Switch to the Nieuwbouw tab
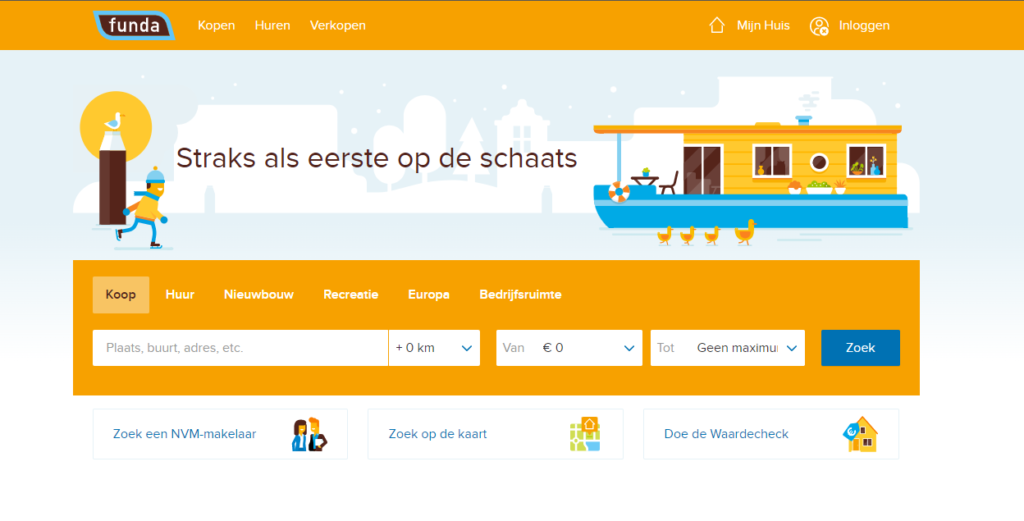The width and height of the screenshot is (1024, 521). (x=259, y=294)
